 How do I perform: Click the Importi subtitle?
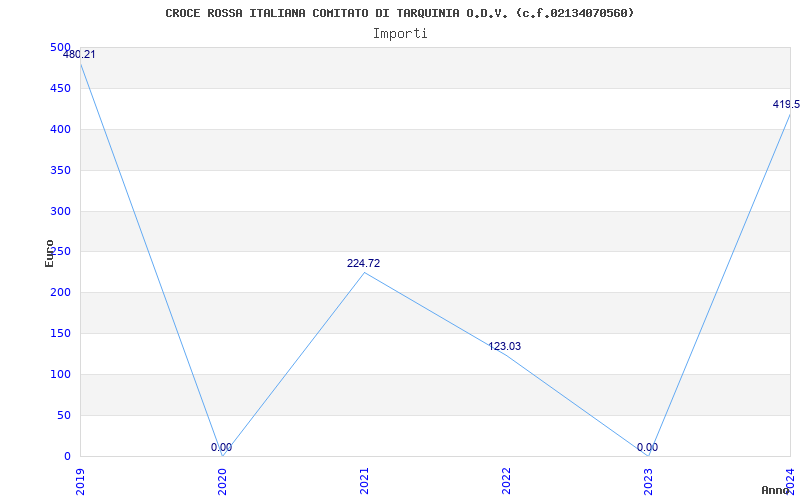(x=400, y=34)
